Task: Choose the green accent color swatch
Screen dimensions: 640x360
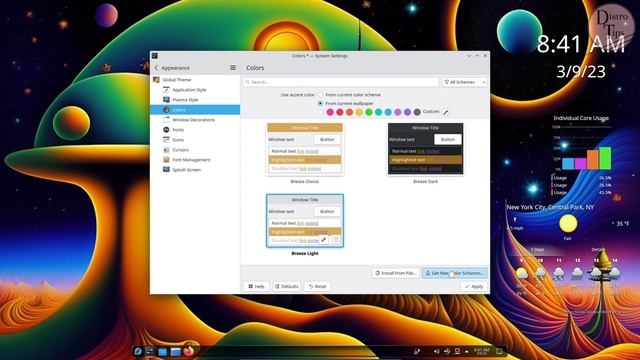Action: pyautogui.click(x=369, y=112)
